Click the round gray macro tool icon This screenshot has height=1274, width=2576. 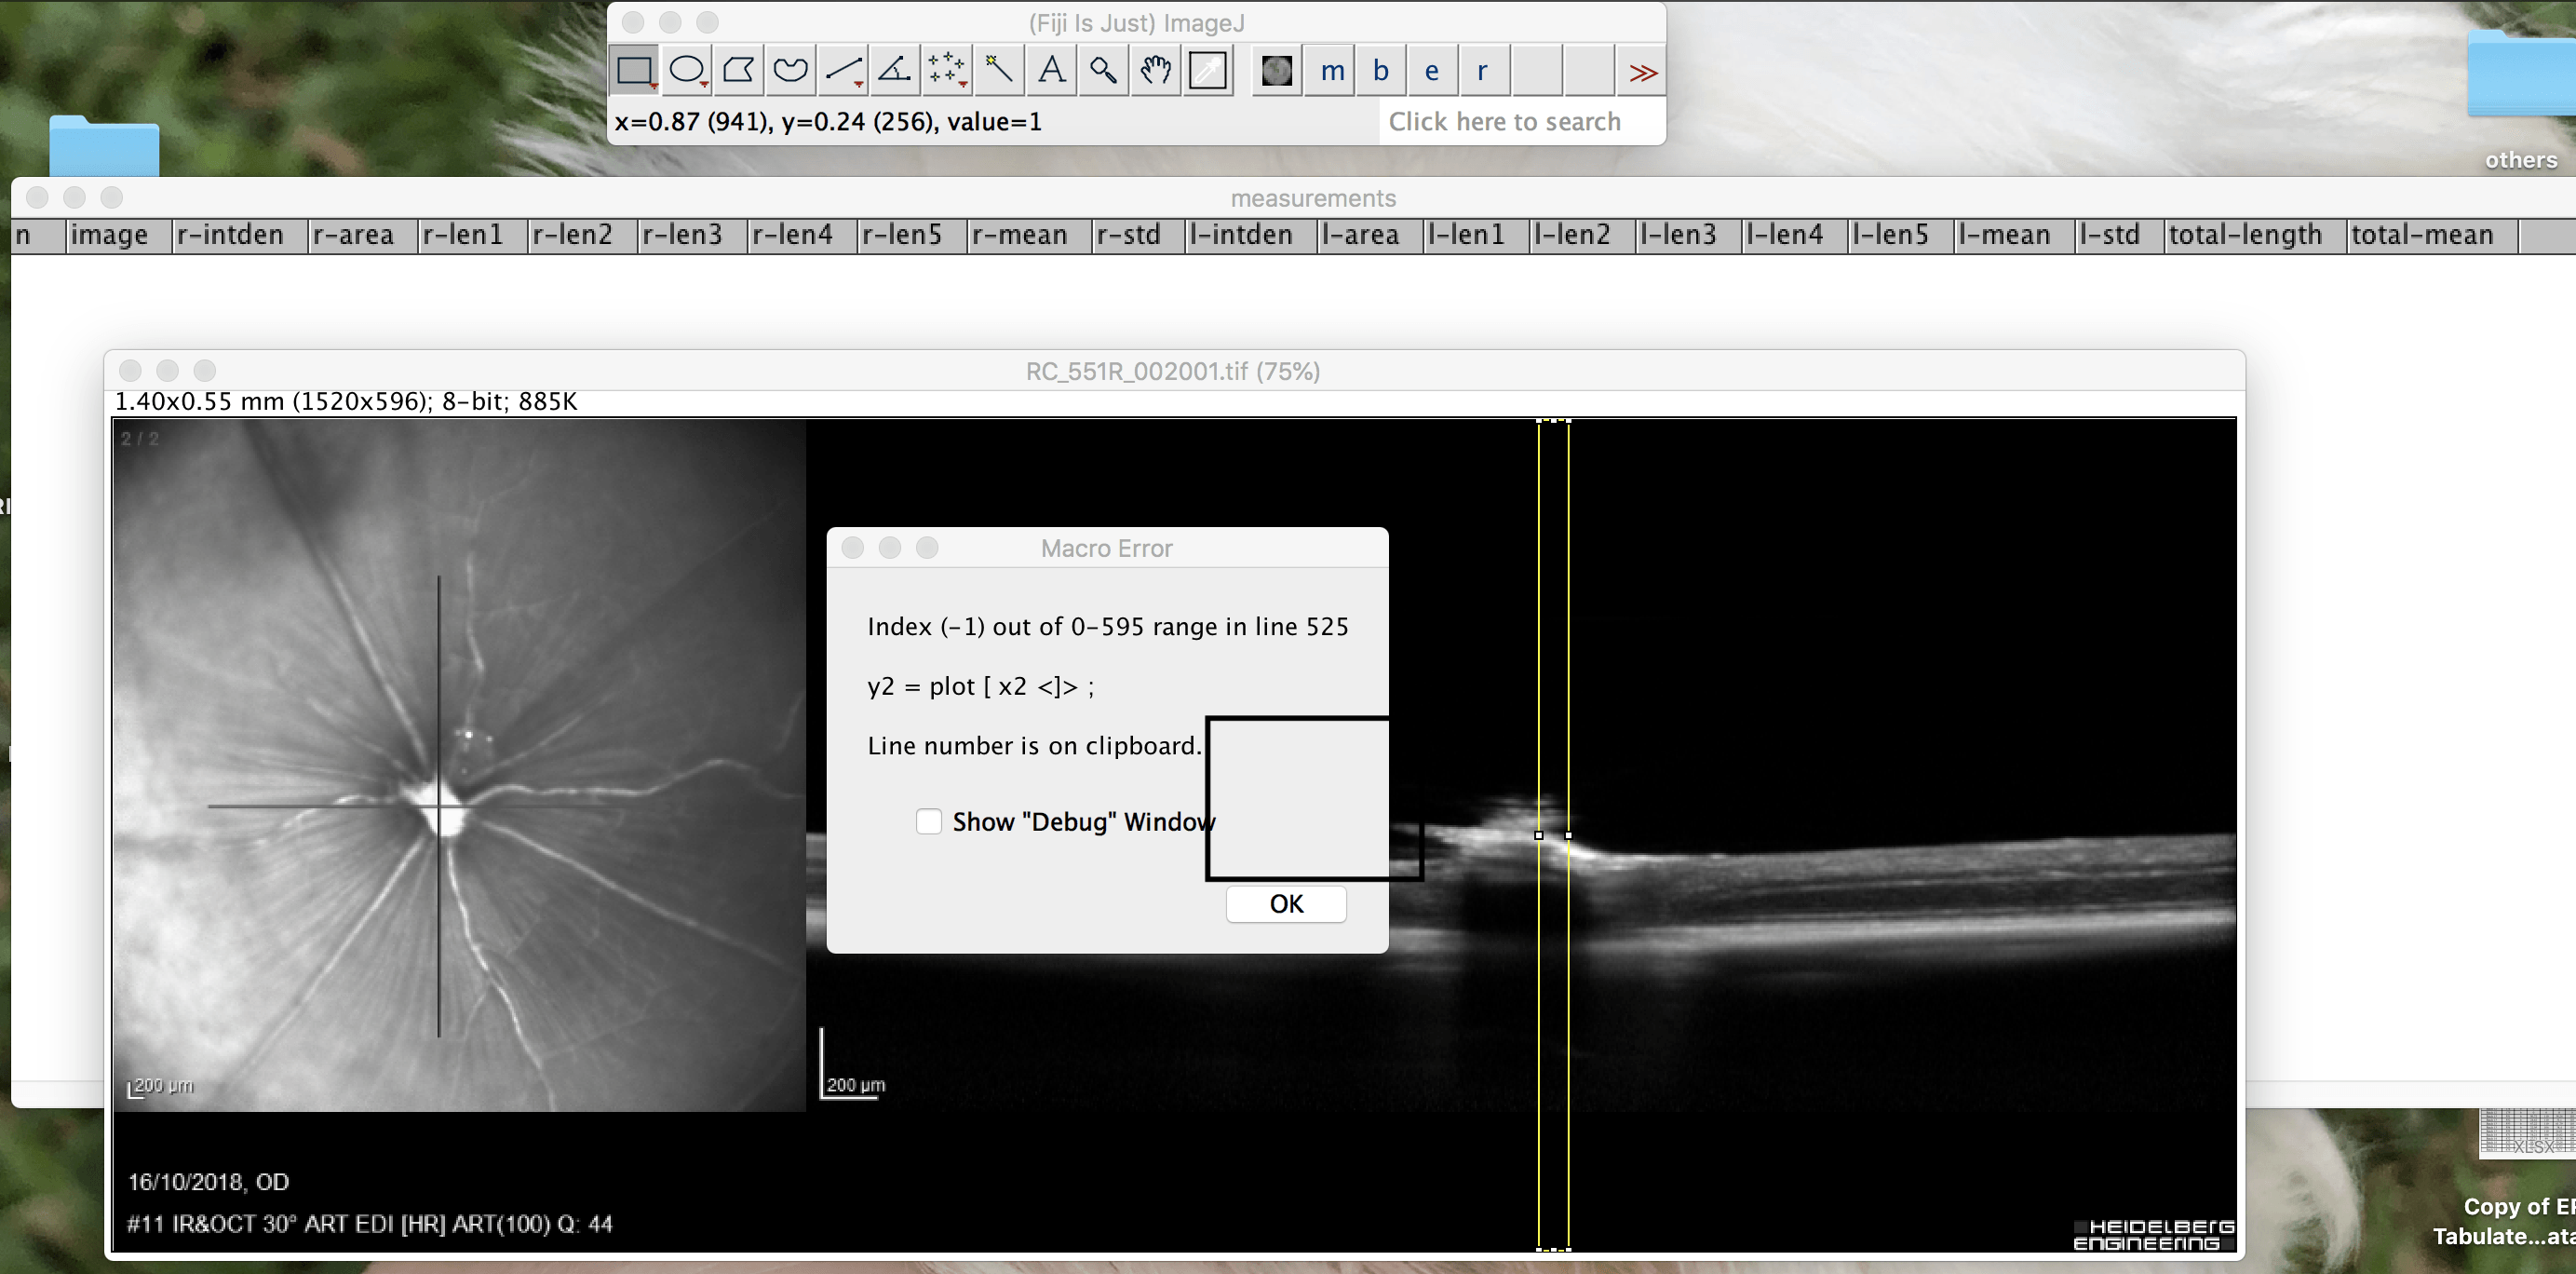point(1277,71)
